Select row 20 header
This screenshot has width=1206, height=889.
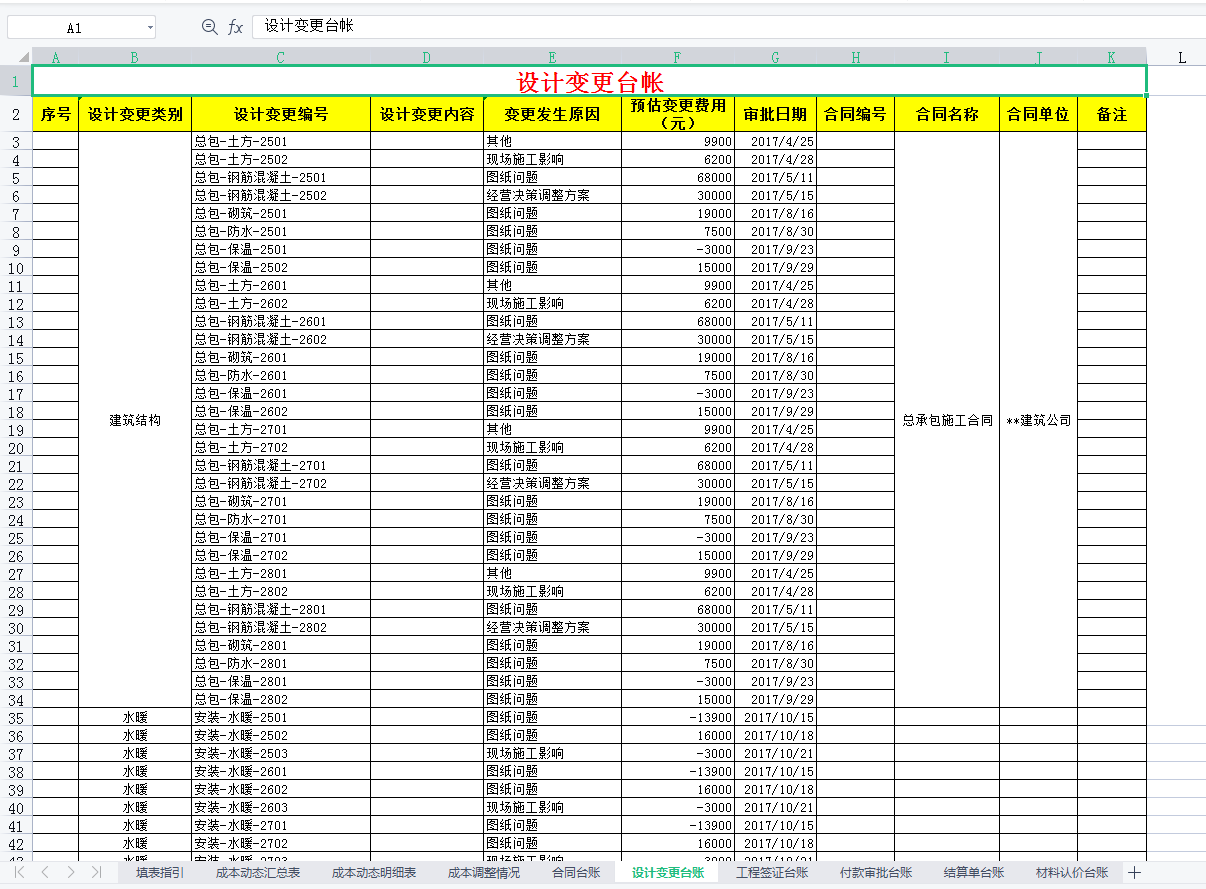(x=16, y=448)
